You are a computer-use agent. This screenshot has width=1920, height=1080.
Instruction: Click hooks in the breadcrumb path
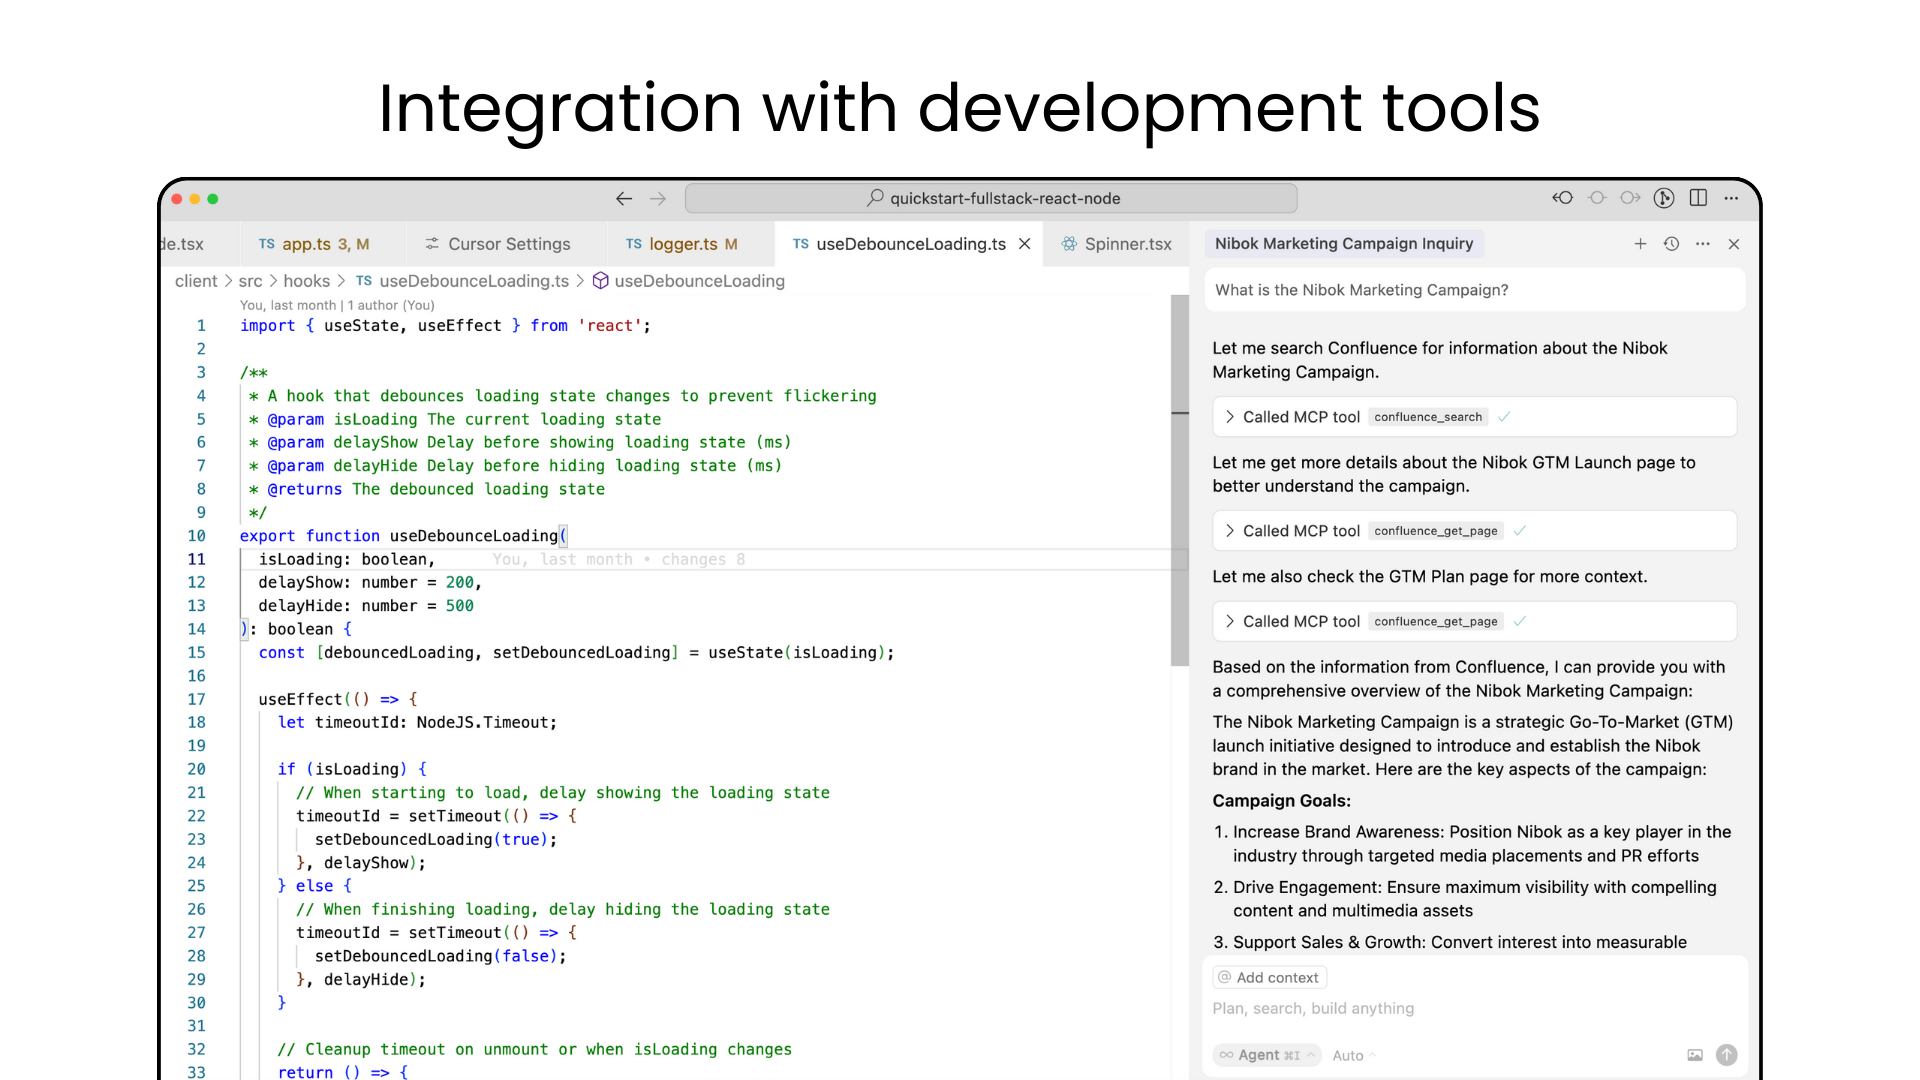[x=306, y=281]
